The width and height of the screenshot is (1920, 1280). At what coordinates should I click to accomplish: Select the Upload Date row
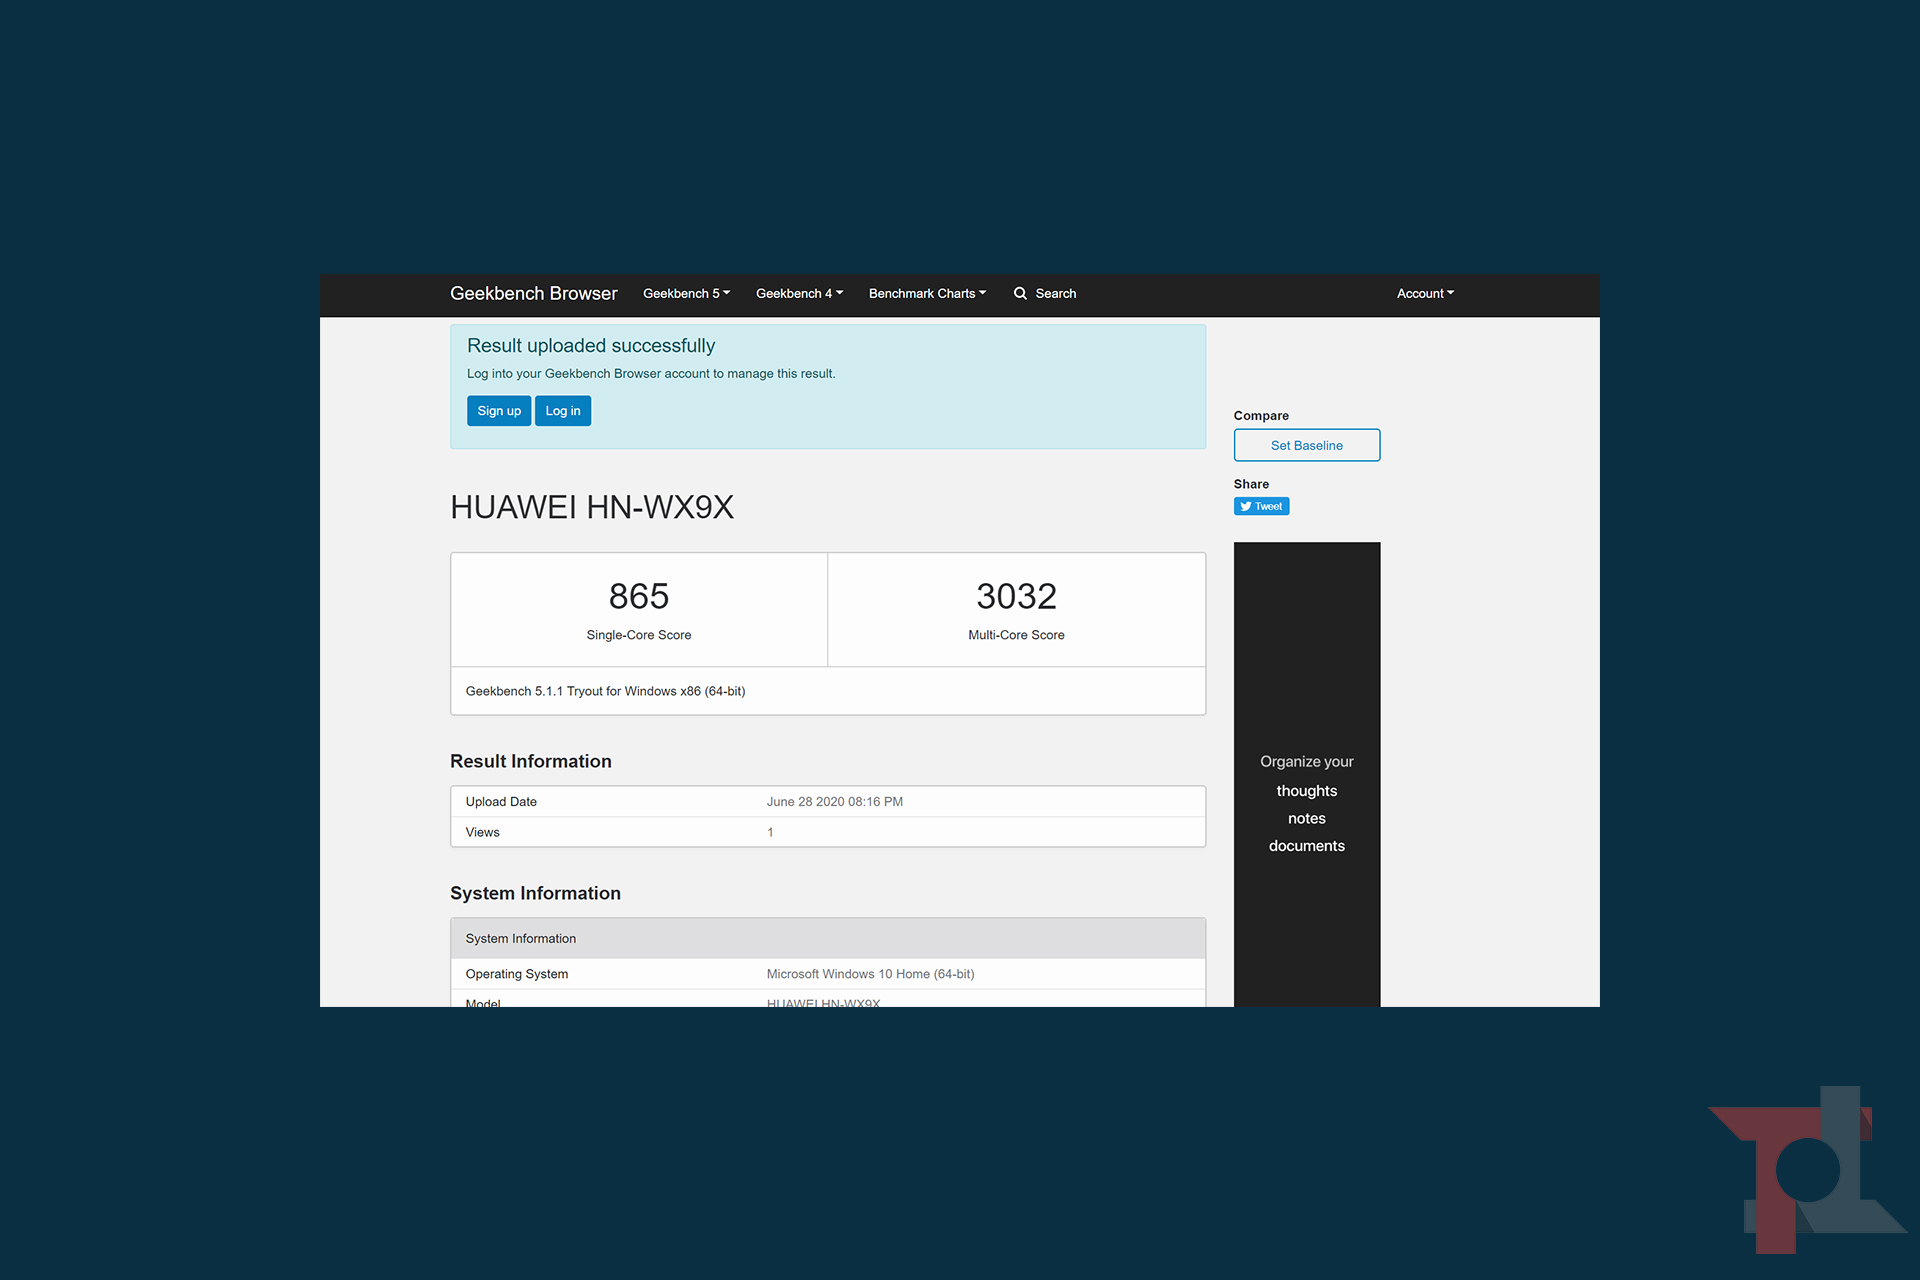[827, 802]
